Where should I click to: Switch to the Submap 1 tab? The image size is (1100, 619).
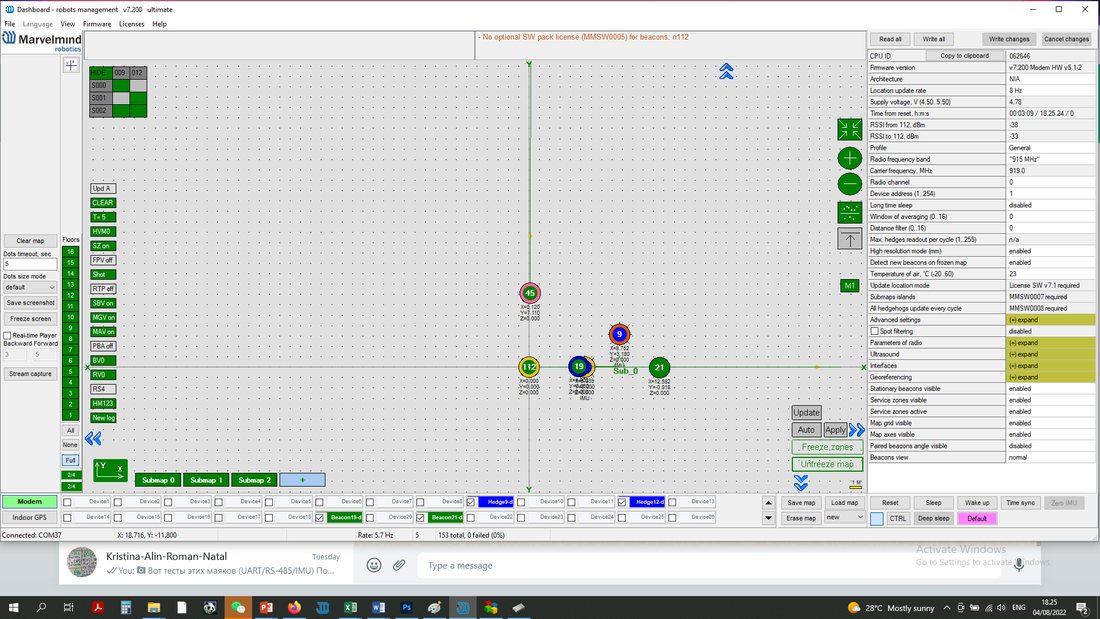coord(206,480)
